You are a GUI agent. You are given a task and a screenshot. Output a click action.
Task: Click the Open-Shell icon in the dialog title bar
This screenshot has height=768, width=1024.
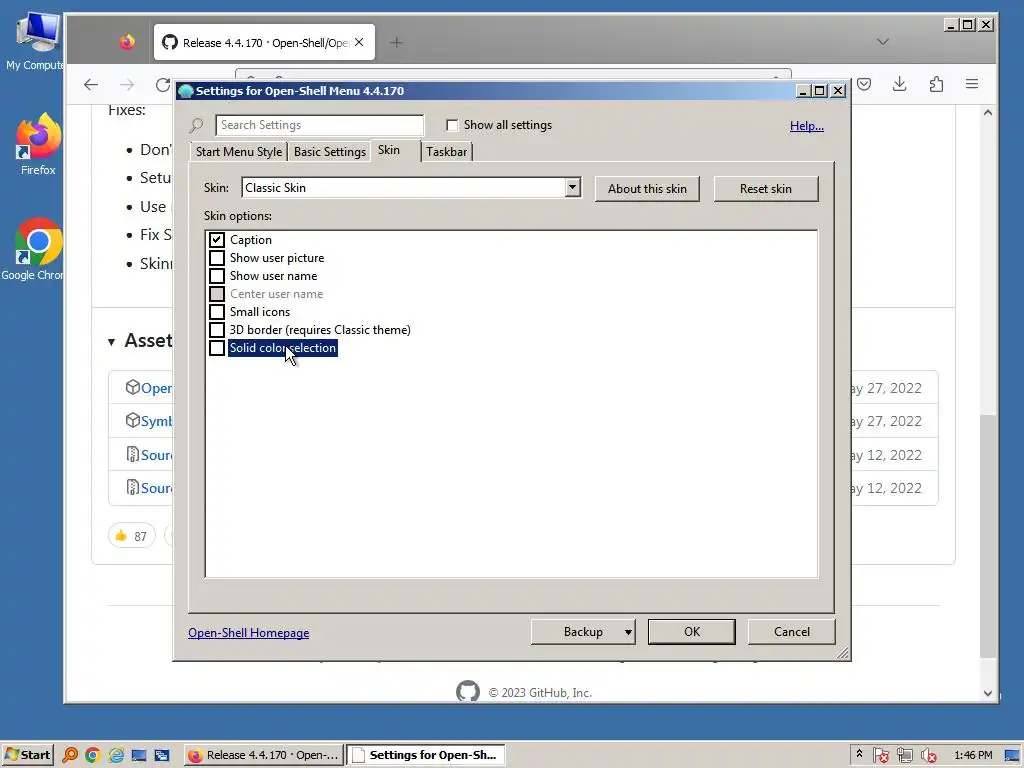click(x=185, y=91)
